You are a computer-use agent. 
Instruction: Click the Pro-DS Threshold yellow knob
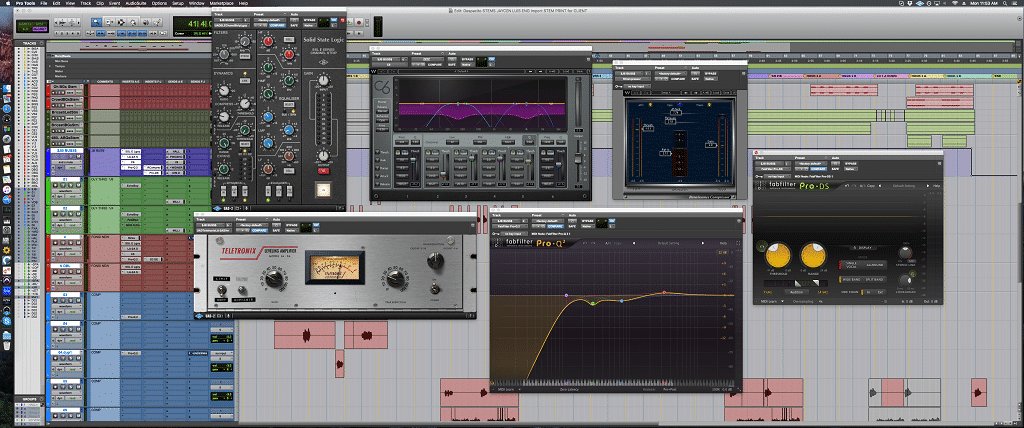(778, 255)
